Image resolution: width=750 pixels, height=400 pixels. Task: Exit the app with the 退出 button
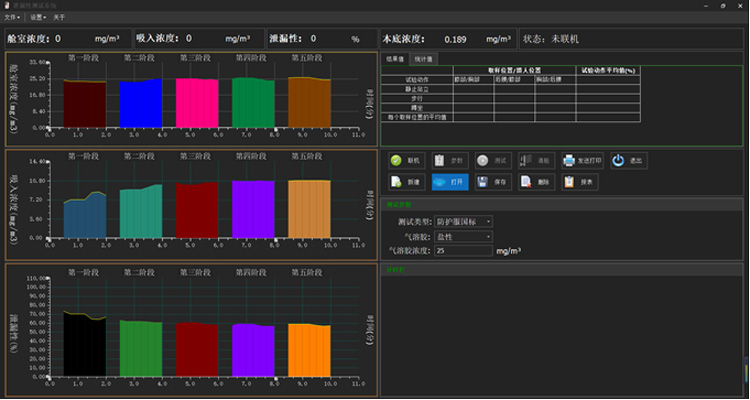click(x=630, y=161)
